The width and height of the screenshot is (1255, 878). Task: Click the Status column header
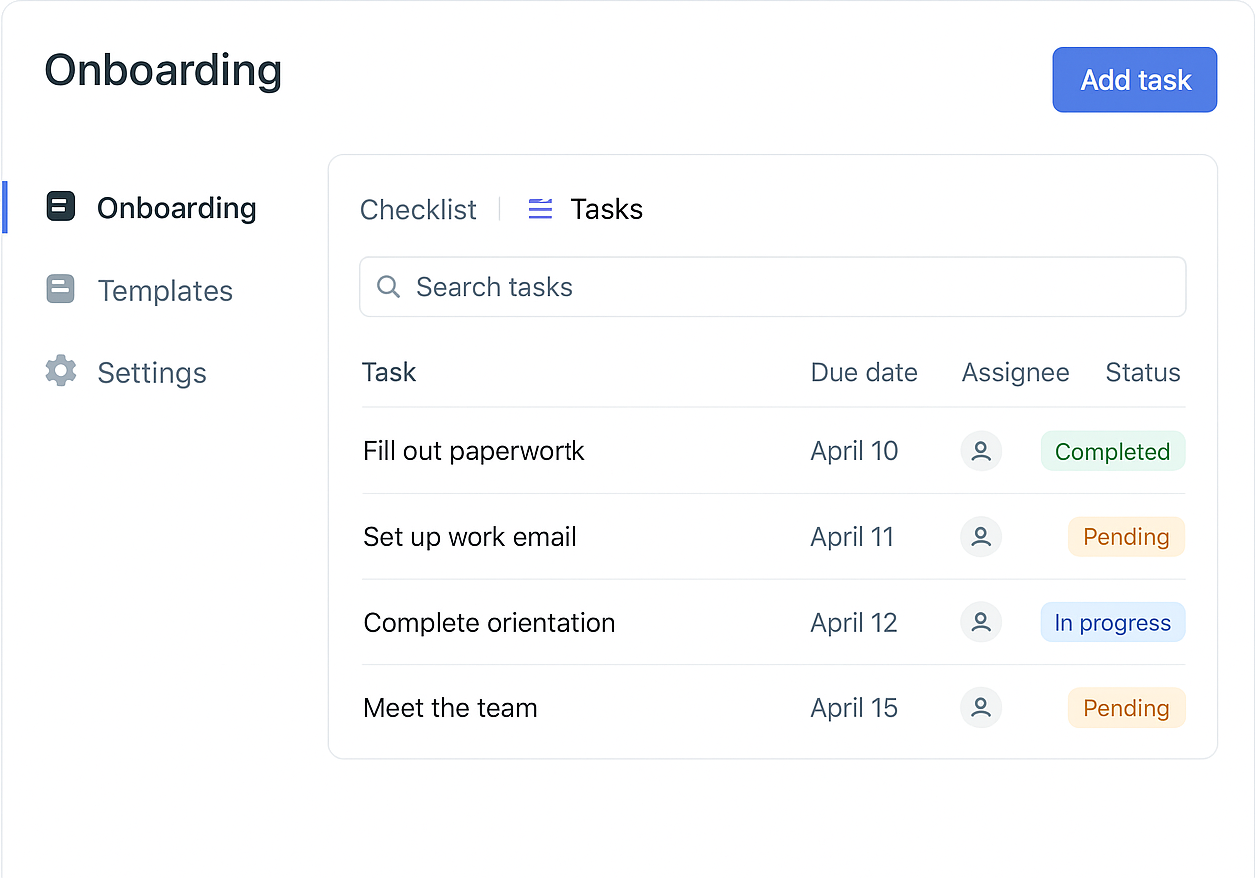click(x=1143, y=372)
